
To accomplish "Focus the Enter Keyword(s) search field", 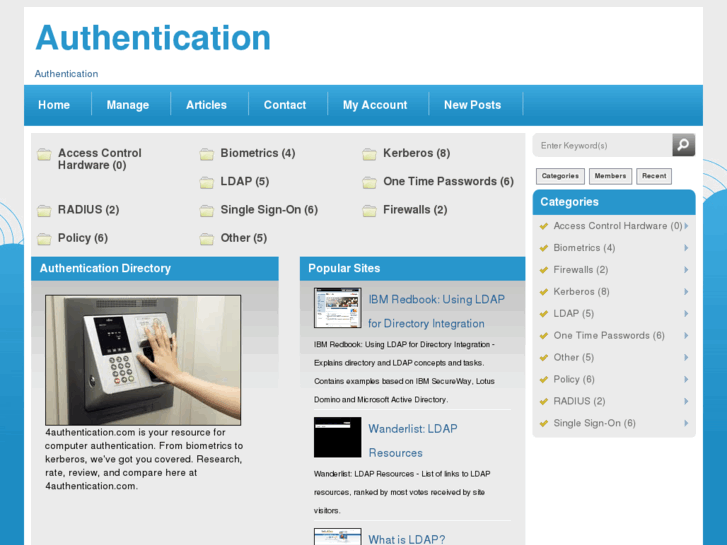I will click(602, 145).
